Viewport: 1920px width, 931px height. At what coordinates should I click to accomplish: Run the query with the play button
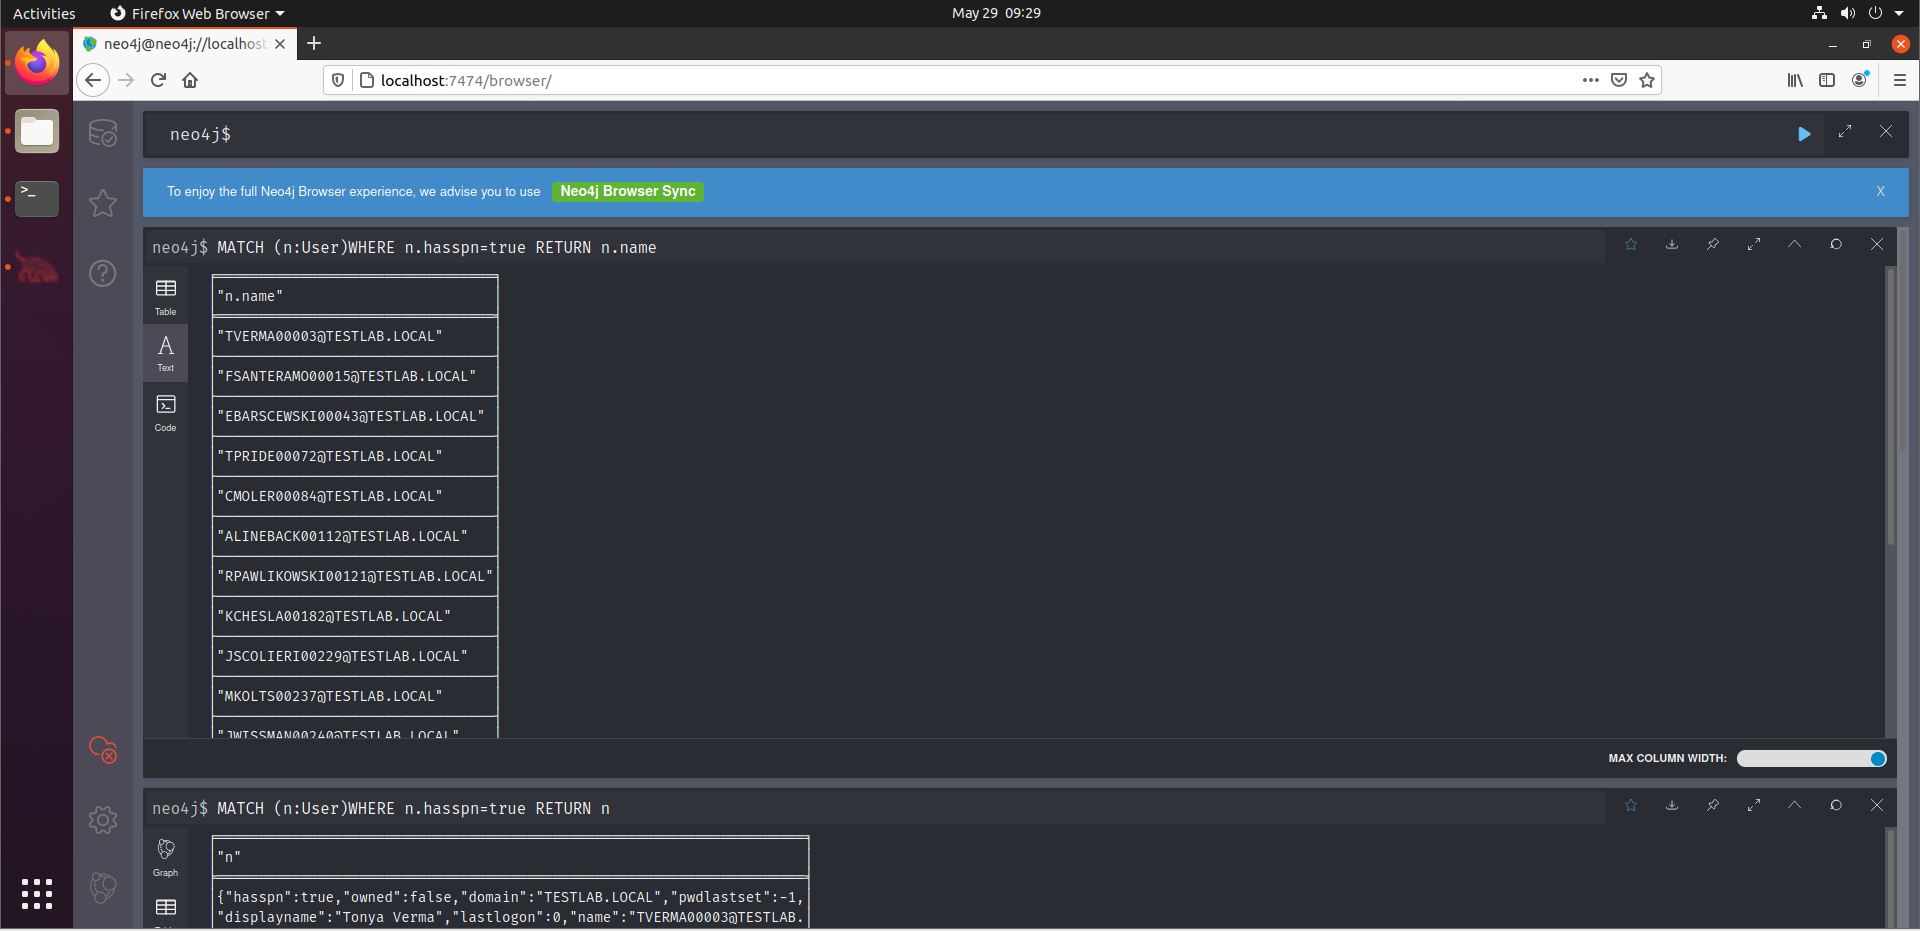coord(1804,134)
